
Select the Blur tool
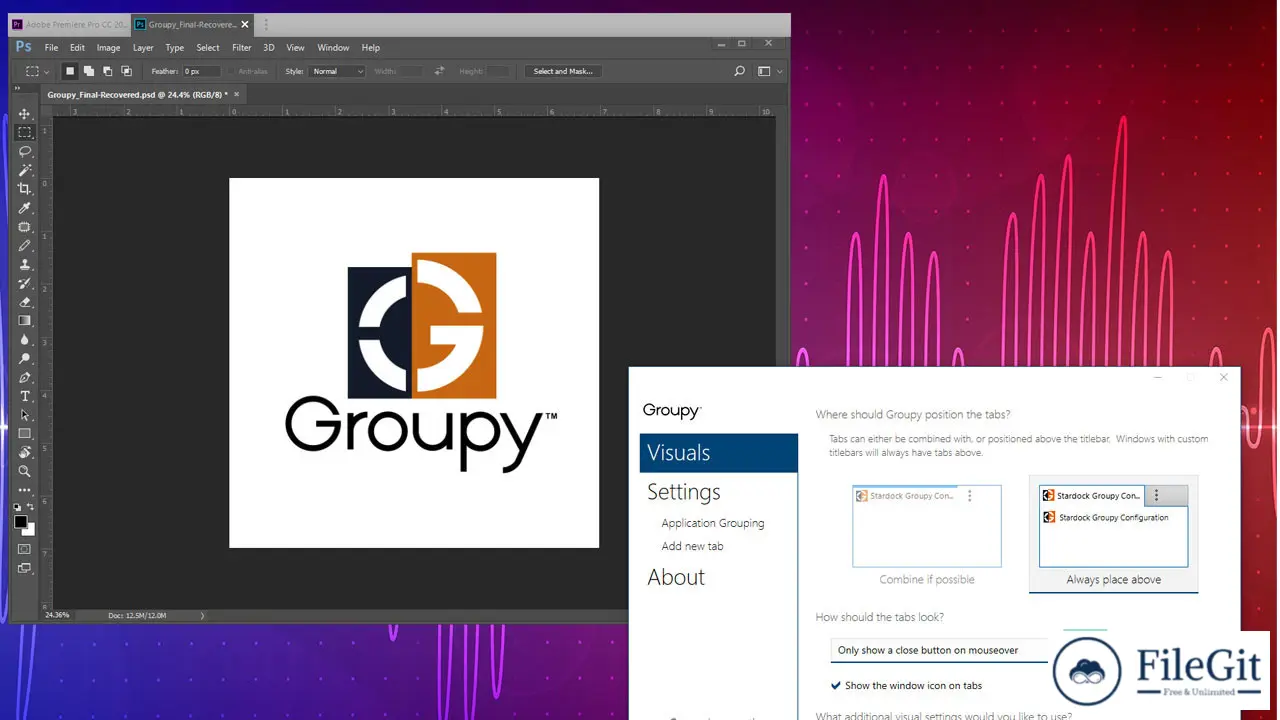coord(25,340)
